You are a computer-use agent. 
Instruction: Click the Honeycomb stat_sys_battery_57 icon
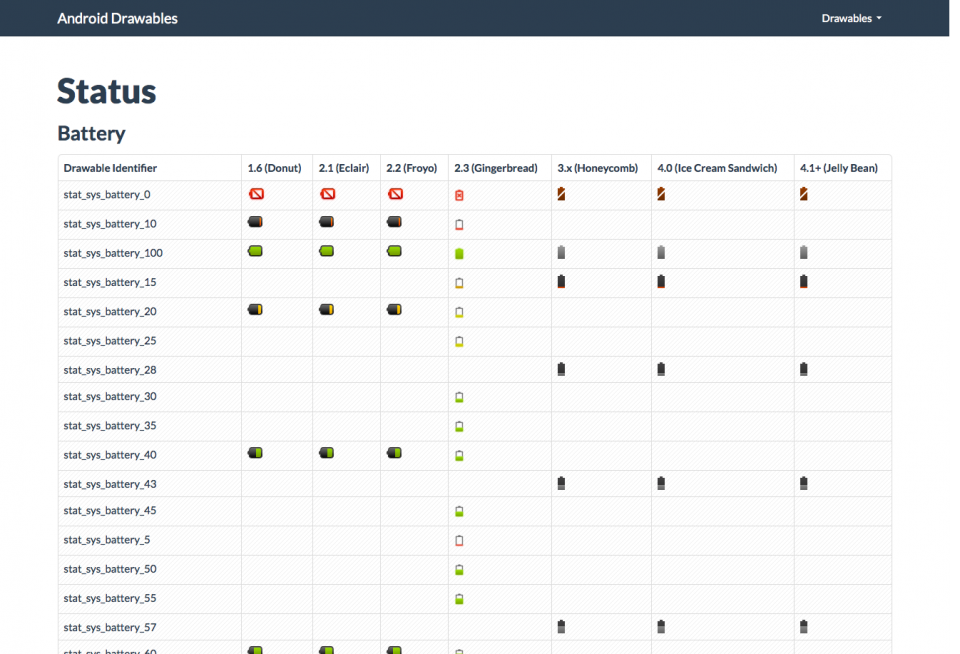[561, 626]
